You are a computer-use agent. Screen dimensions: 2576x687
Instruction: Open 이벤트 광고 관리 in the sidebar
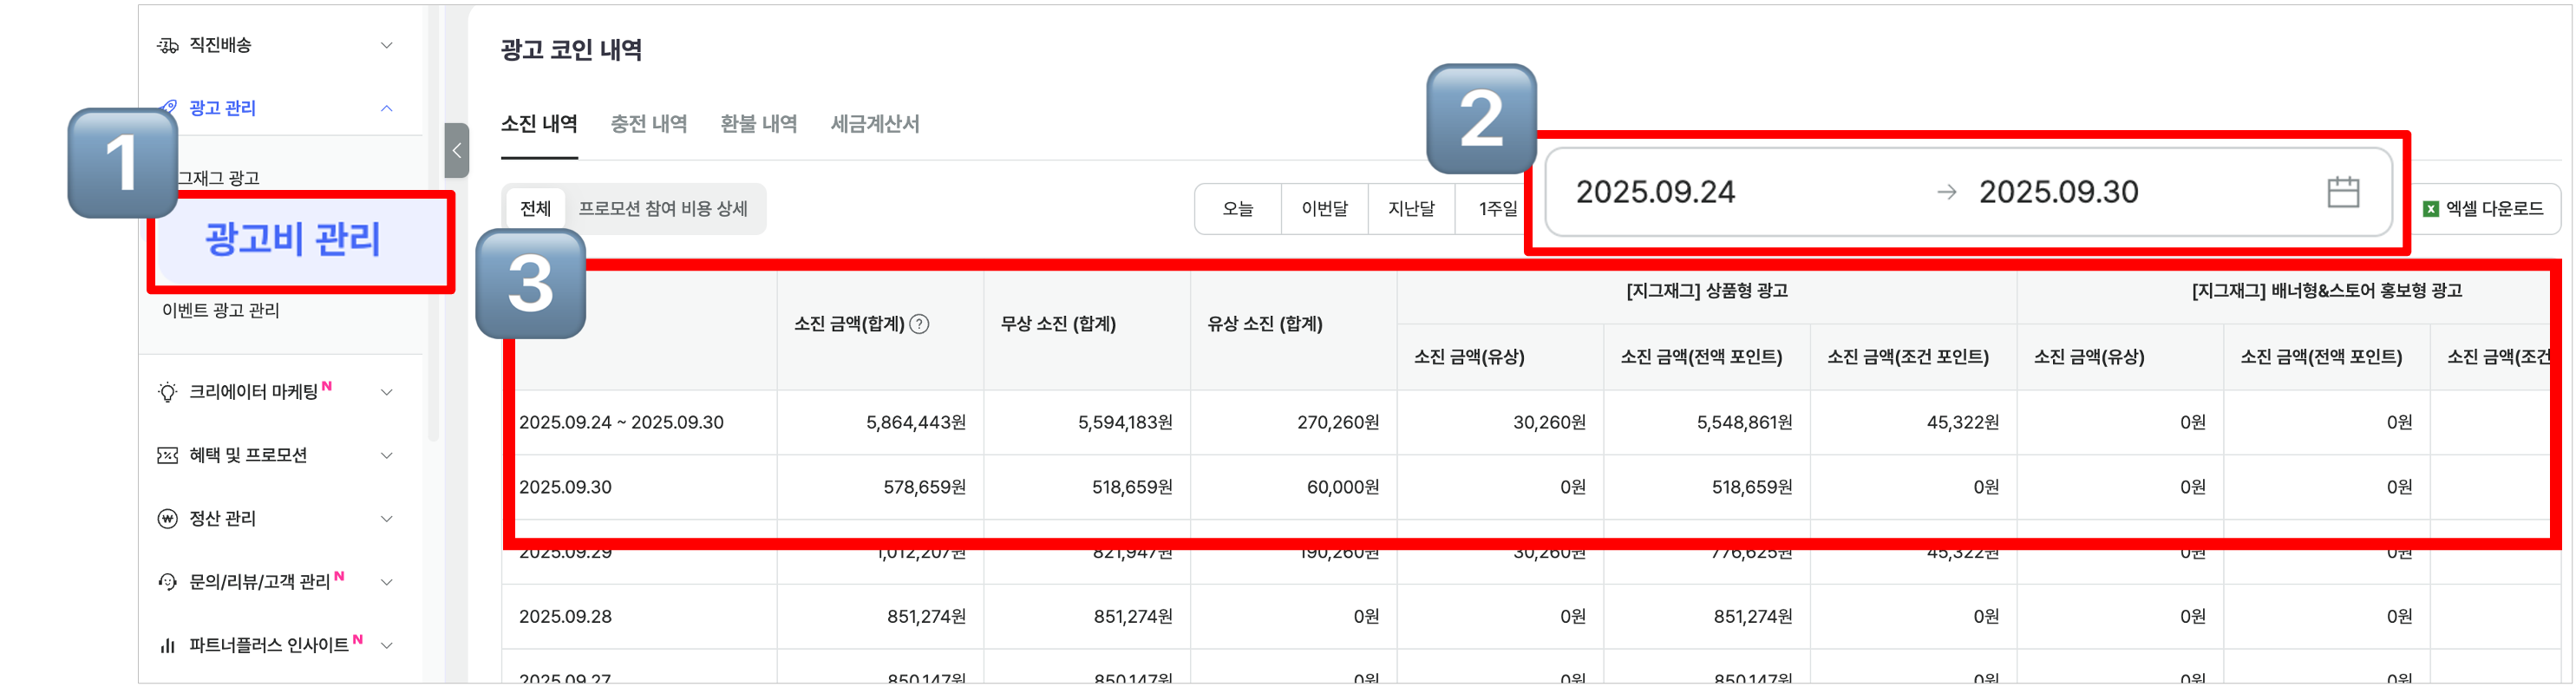coord(221,311)
